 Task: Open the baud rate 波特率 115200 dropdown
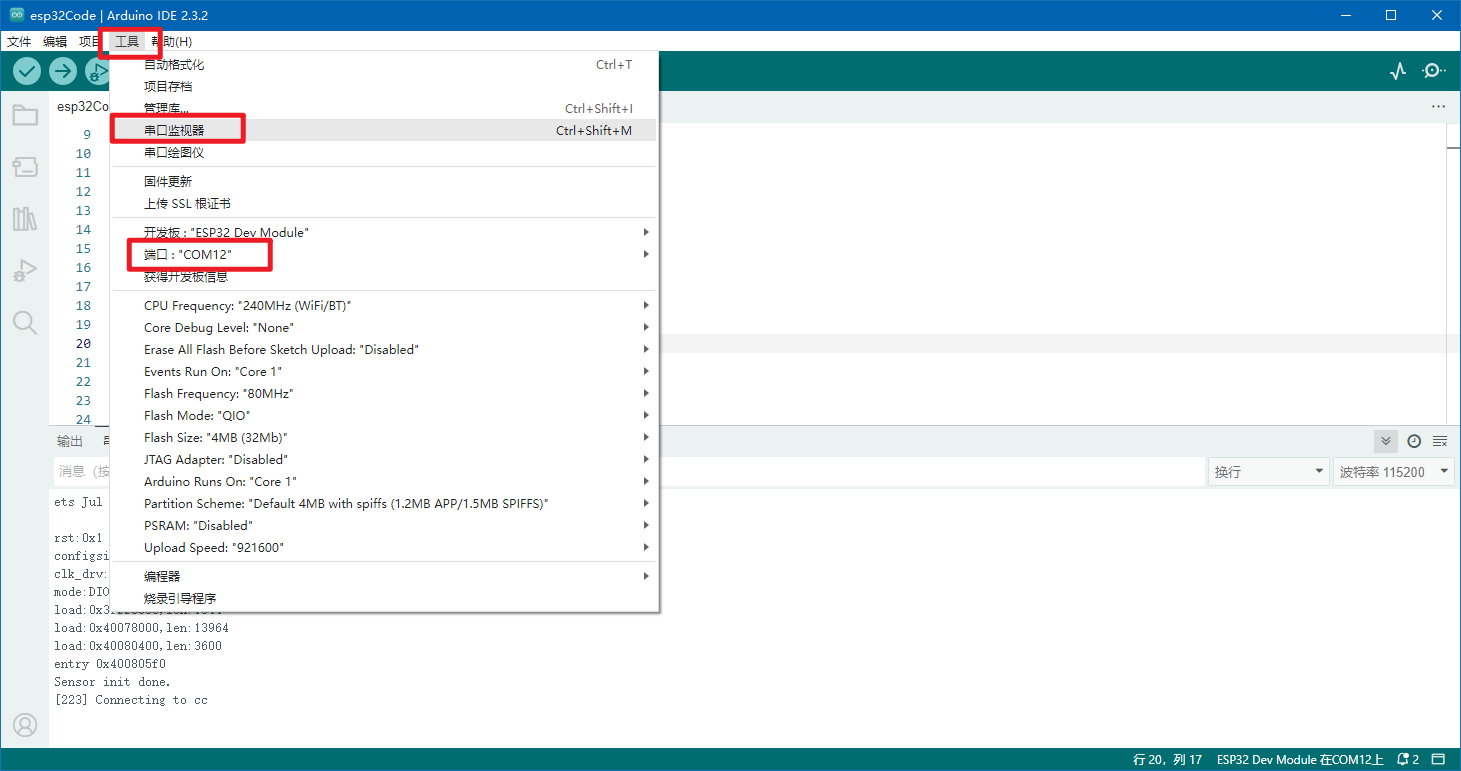(1394, 472)
